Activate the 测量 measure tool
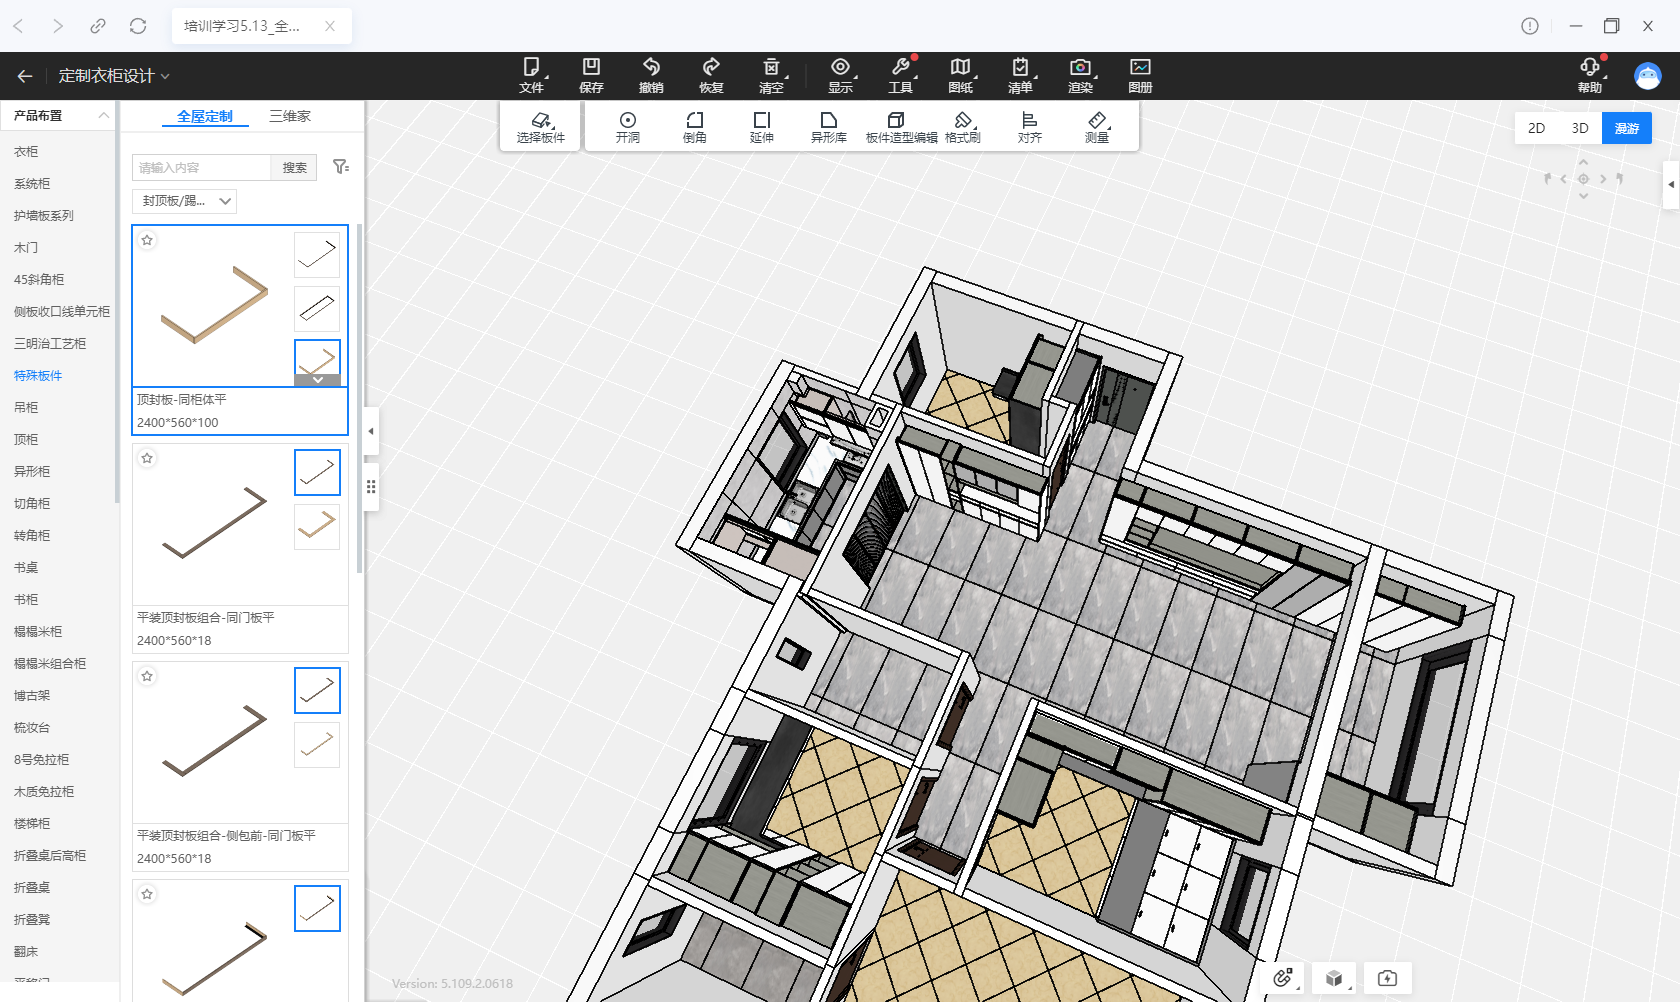The height and width of the screenshot is (1002, 1680). click(1097, 127)
